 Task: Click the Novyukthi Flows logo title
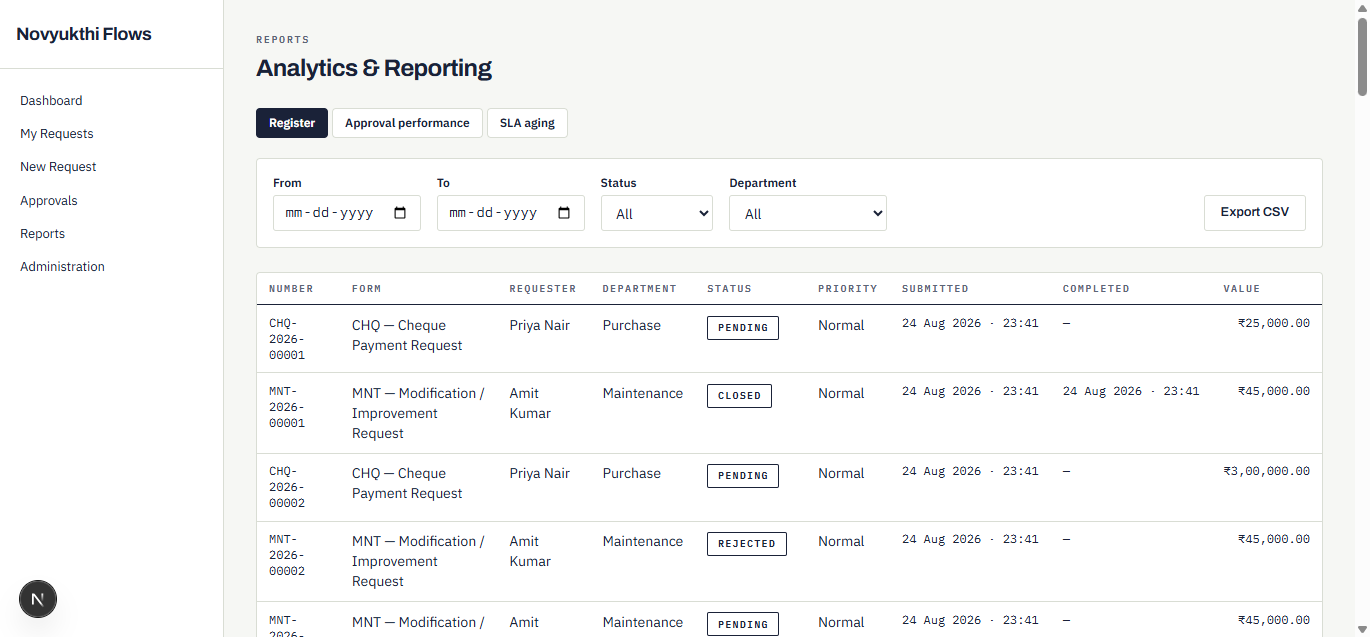pyautogui.click(x=84, y=34)
